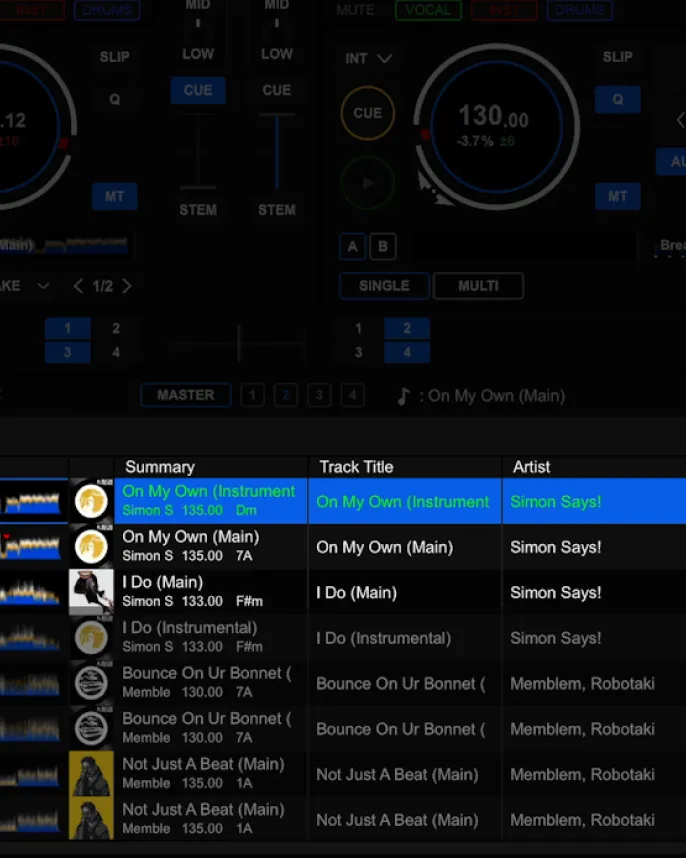Image resolution: width=686 pixels, height=858 pixels.
Task: Enable SLIP mode on the right deck
Action: pos(617,57)
